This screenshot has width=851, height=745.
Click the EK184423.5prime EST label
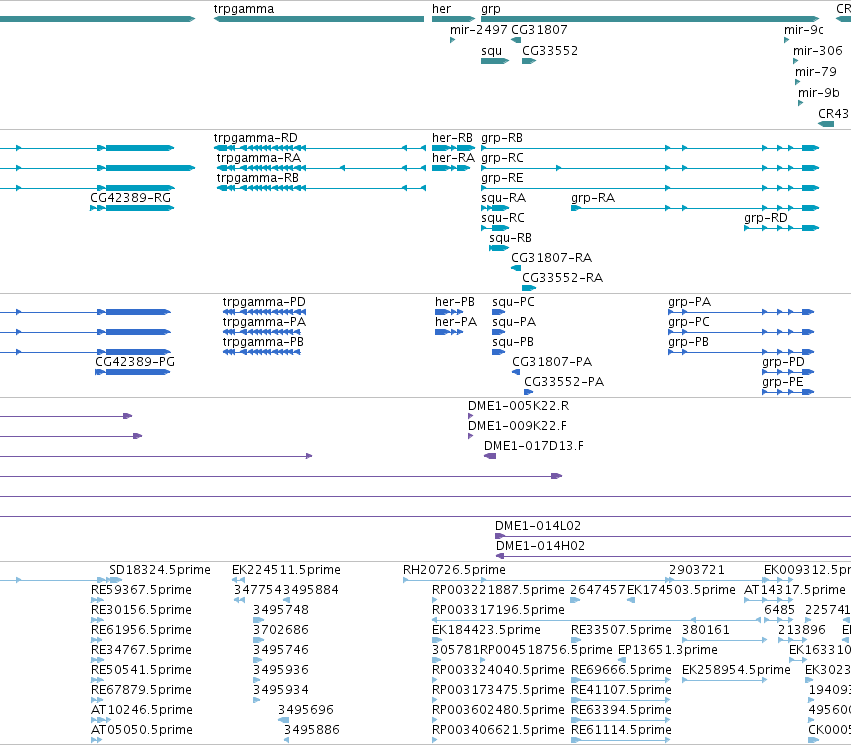pyautogui.click(x=486, y=631)
